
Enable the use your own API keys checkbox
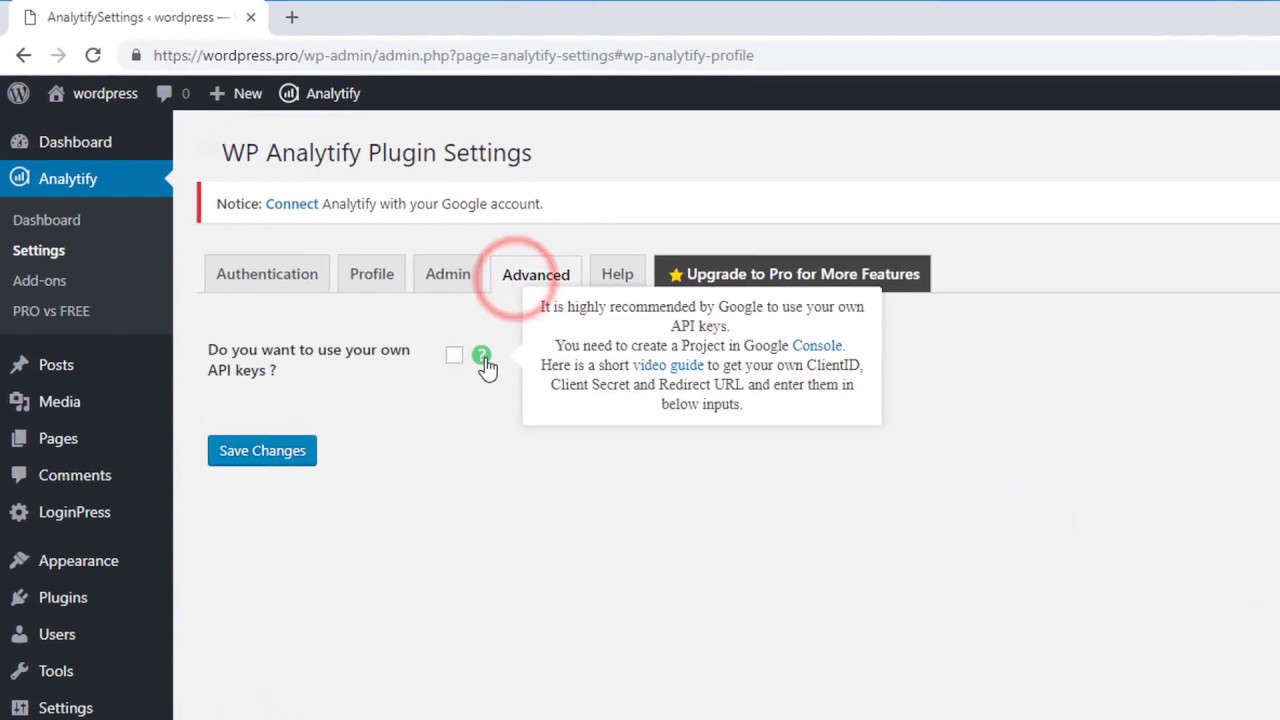click(x=455, y=355)
